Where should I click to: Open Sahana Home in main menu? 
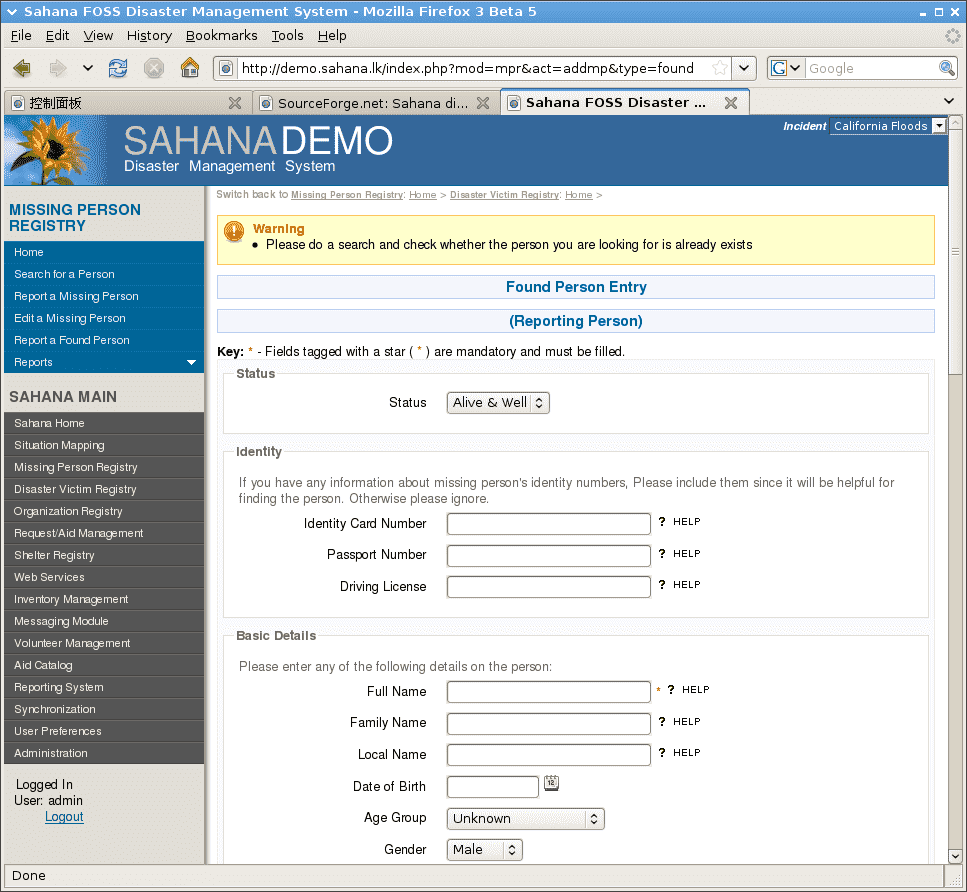tap(104, 423)
